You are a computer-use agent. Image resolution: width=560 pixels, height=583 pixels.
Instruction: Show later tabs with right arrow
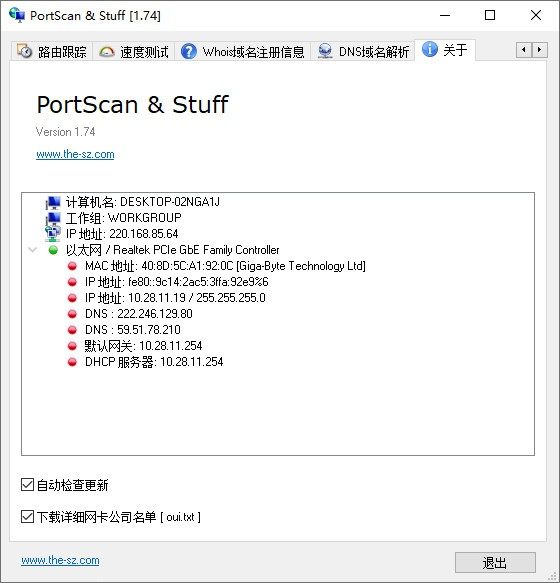[x=540, y=49]
